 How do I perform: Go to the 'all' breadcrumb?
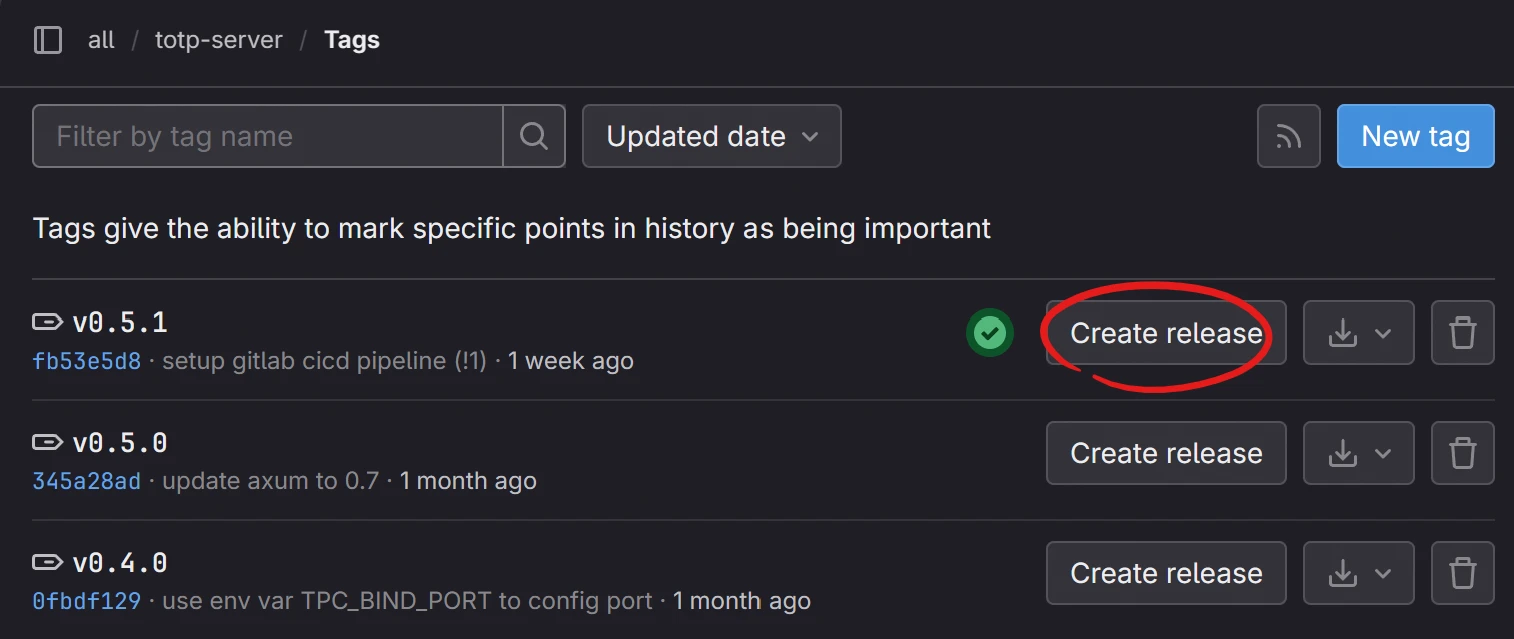pyautogui.click(x=101, y=40)
